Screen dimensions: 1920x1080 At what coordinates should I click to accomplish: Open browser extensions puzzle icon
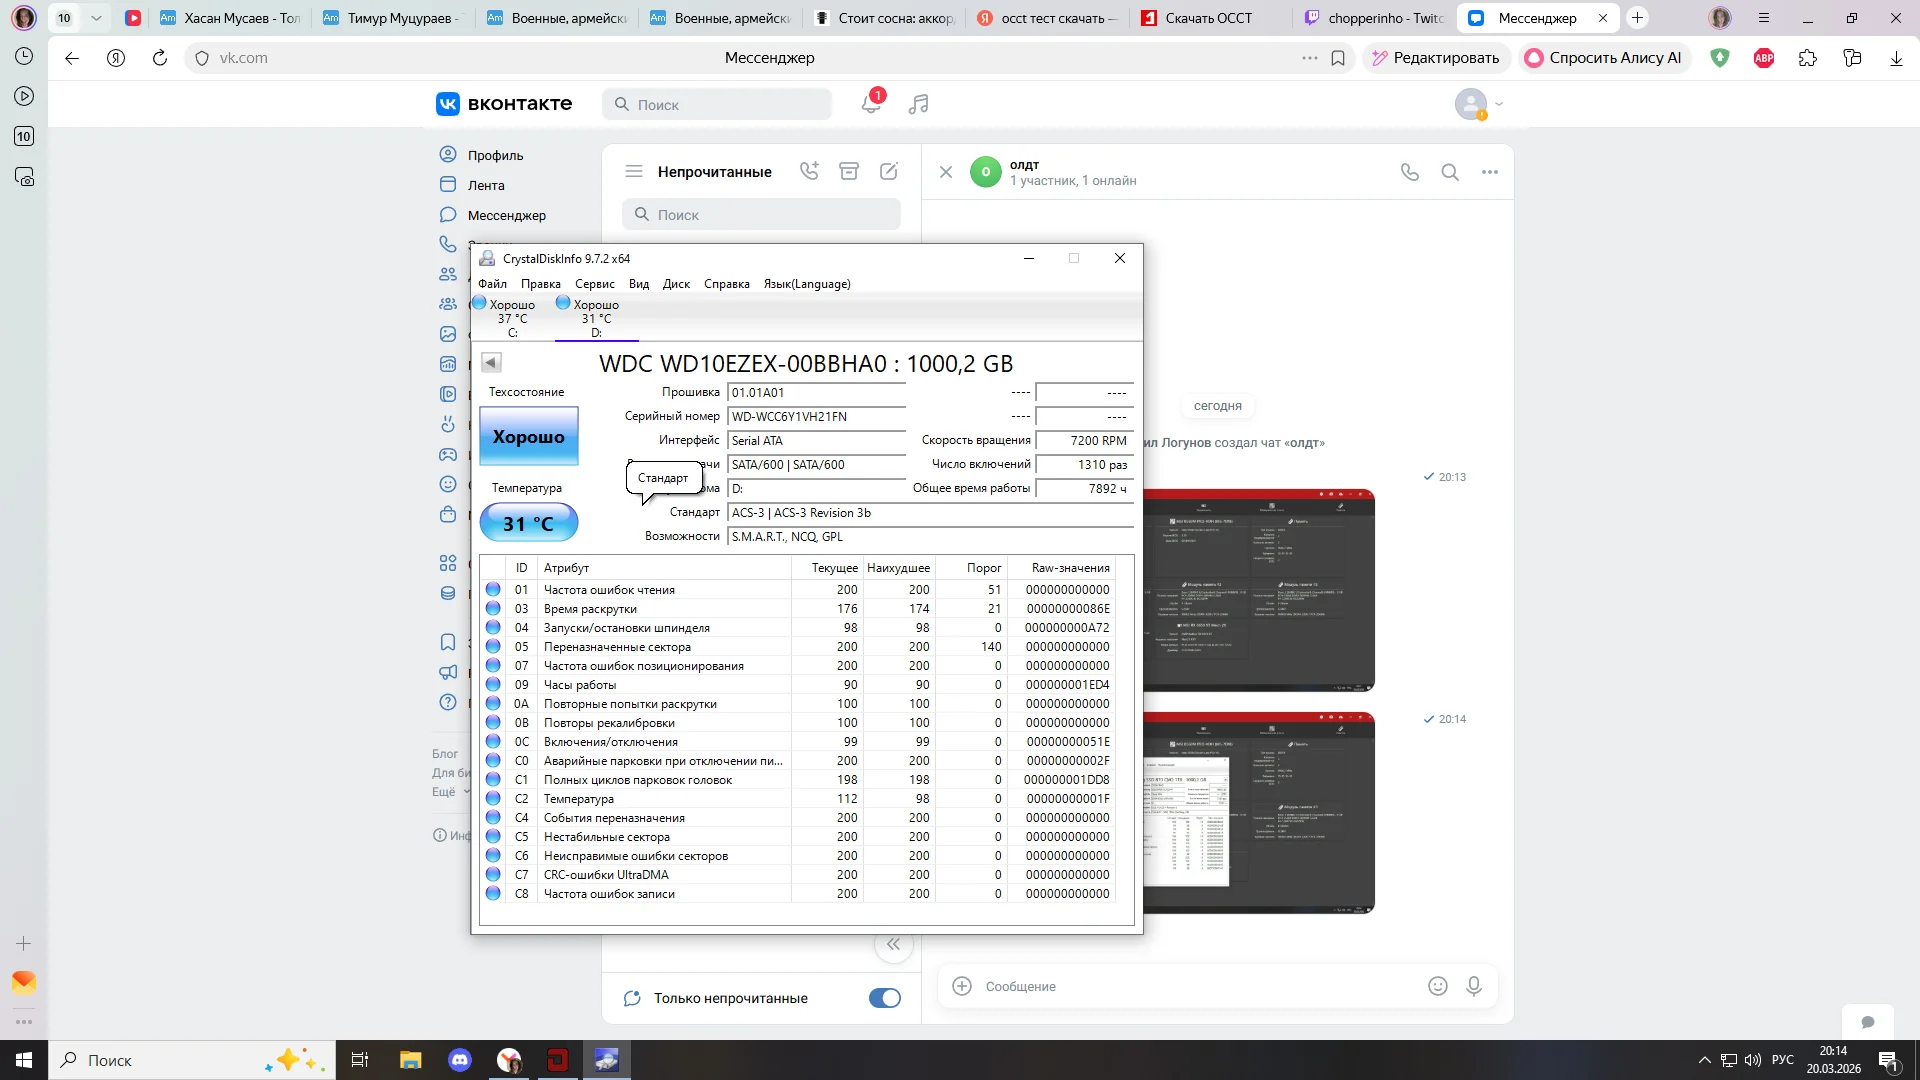[x=1808, y=58]
